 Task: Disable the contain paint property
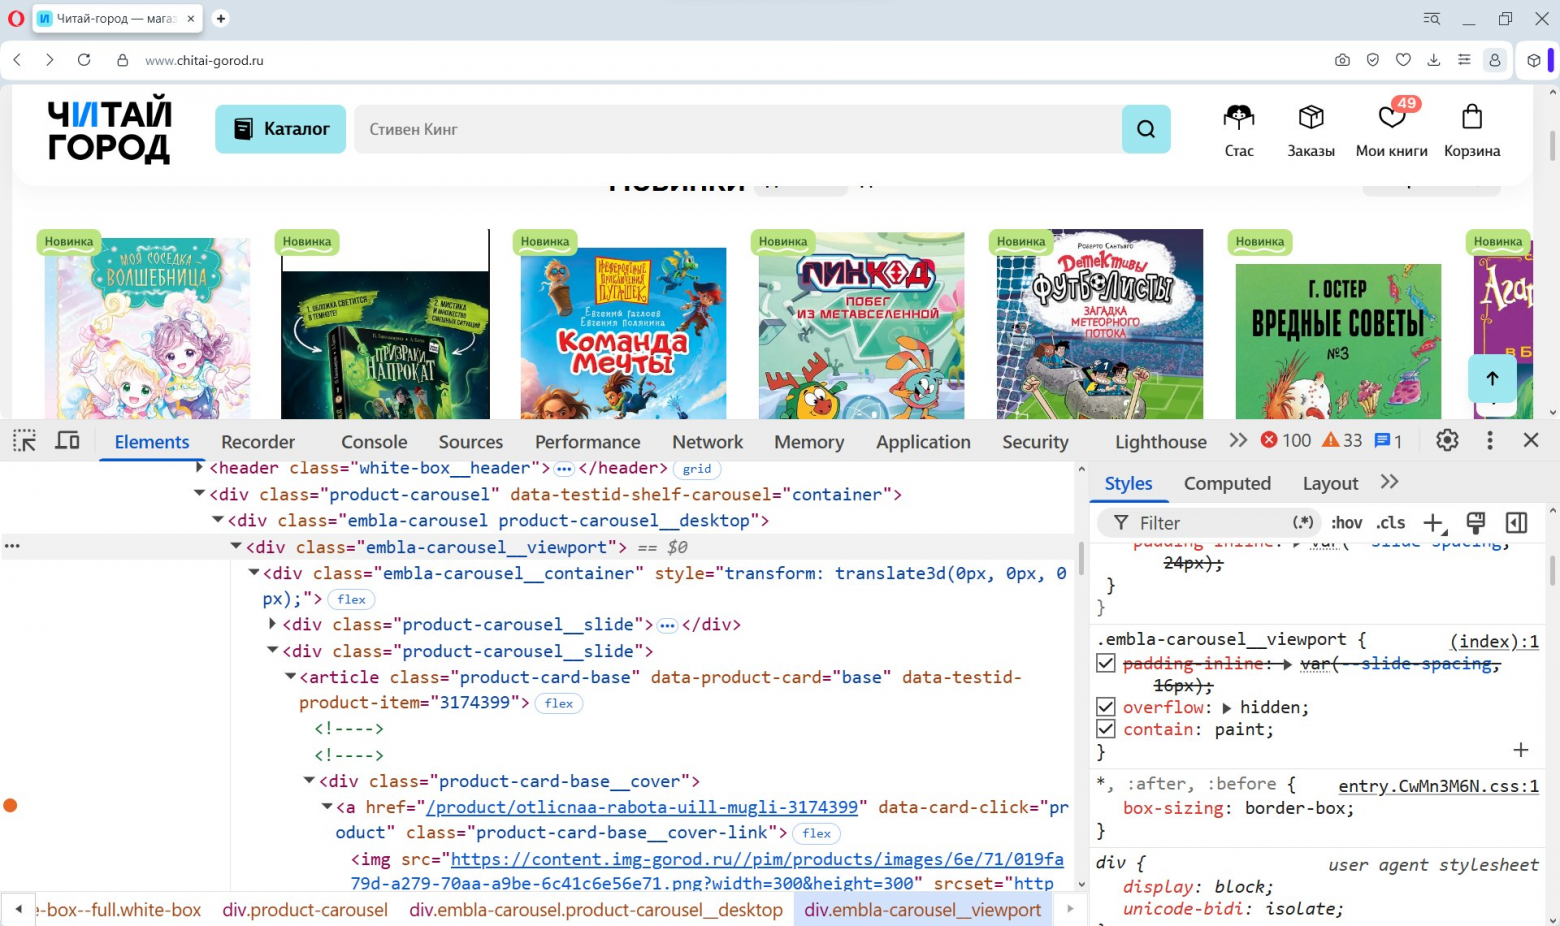[1105, 729]
